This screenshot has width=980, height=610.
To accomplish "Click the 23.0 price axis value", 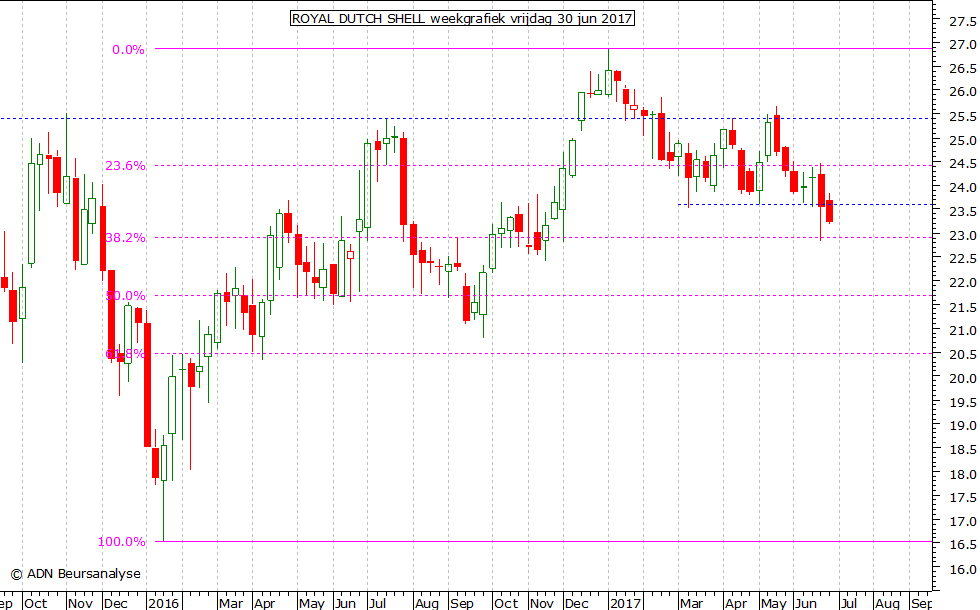I will [x=962, y=236].
